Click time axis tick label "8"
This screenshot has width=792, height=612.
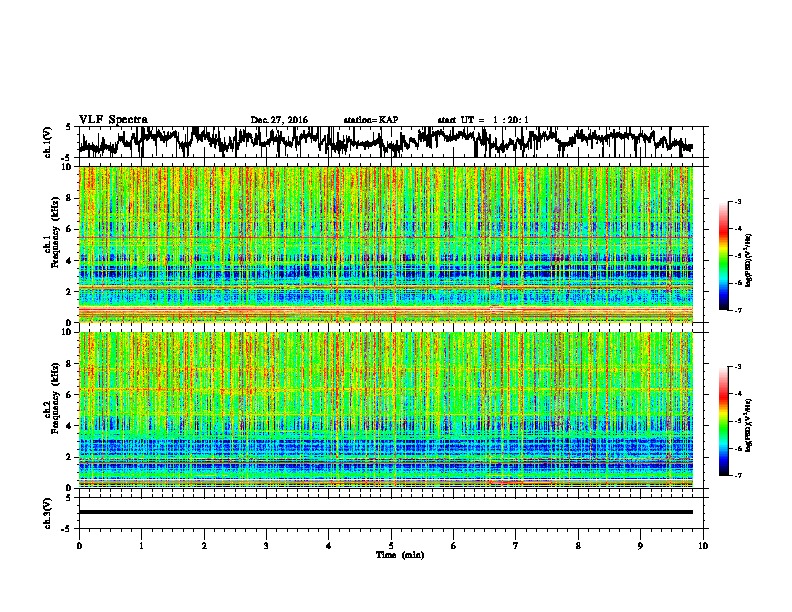coord(578,546)
